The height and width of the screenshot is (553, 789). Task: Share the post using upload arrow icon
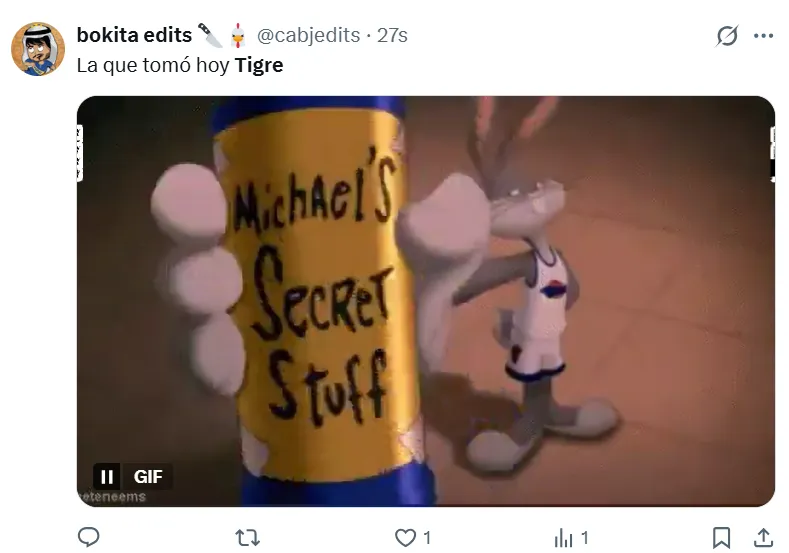click(x=763, y=537)
